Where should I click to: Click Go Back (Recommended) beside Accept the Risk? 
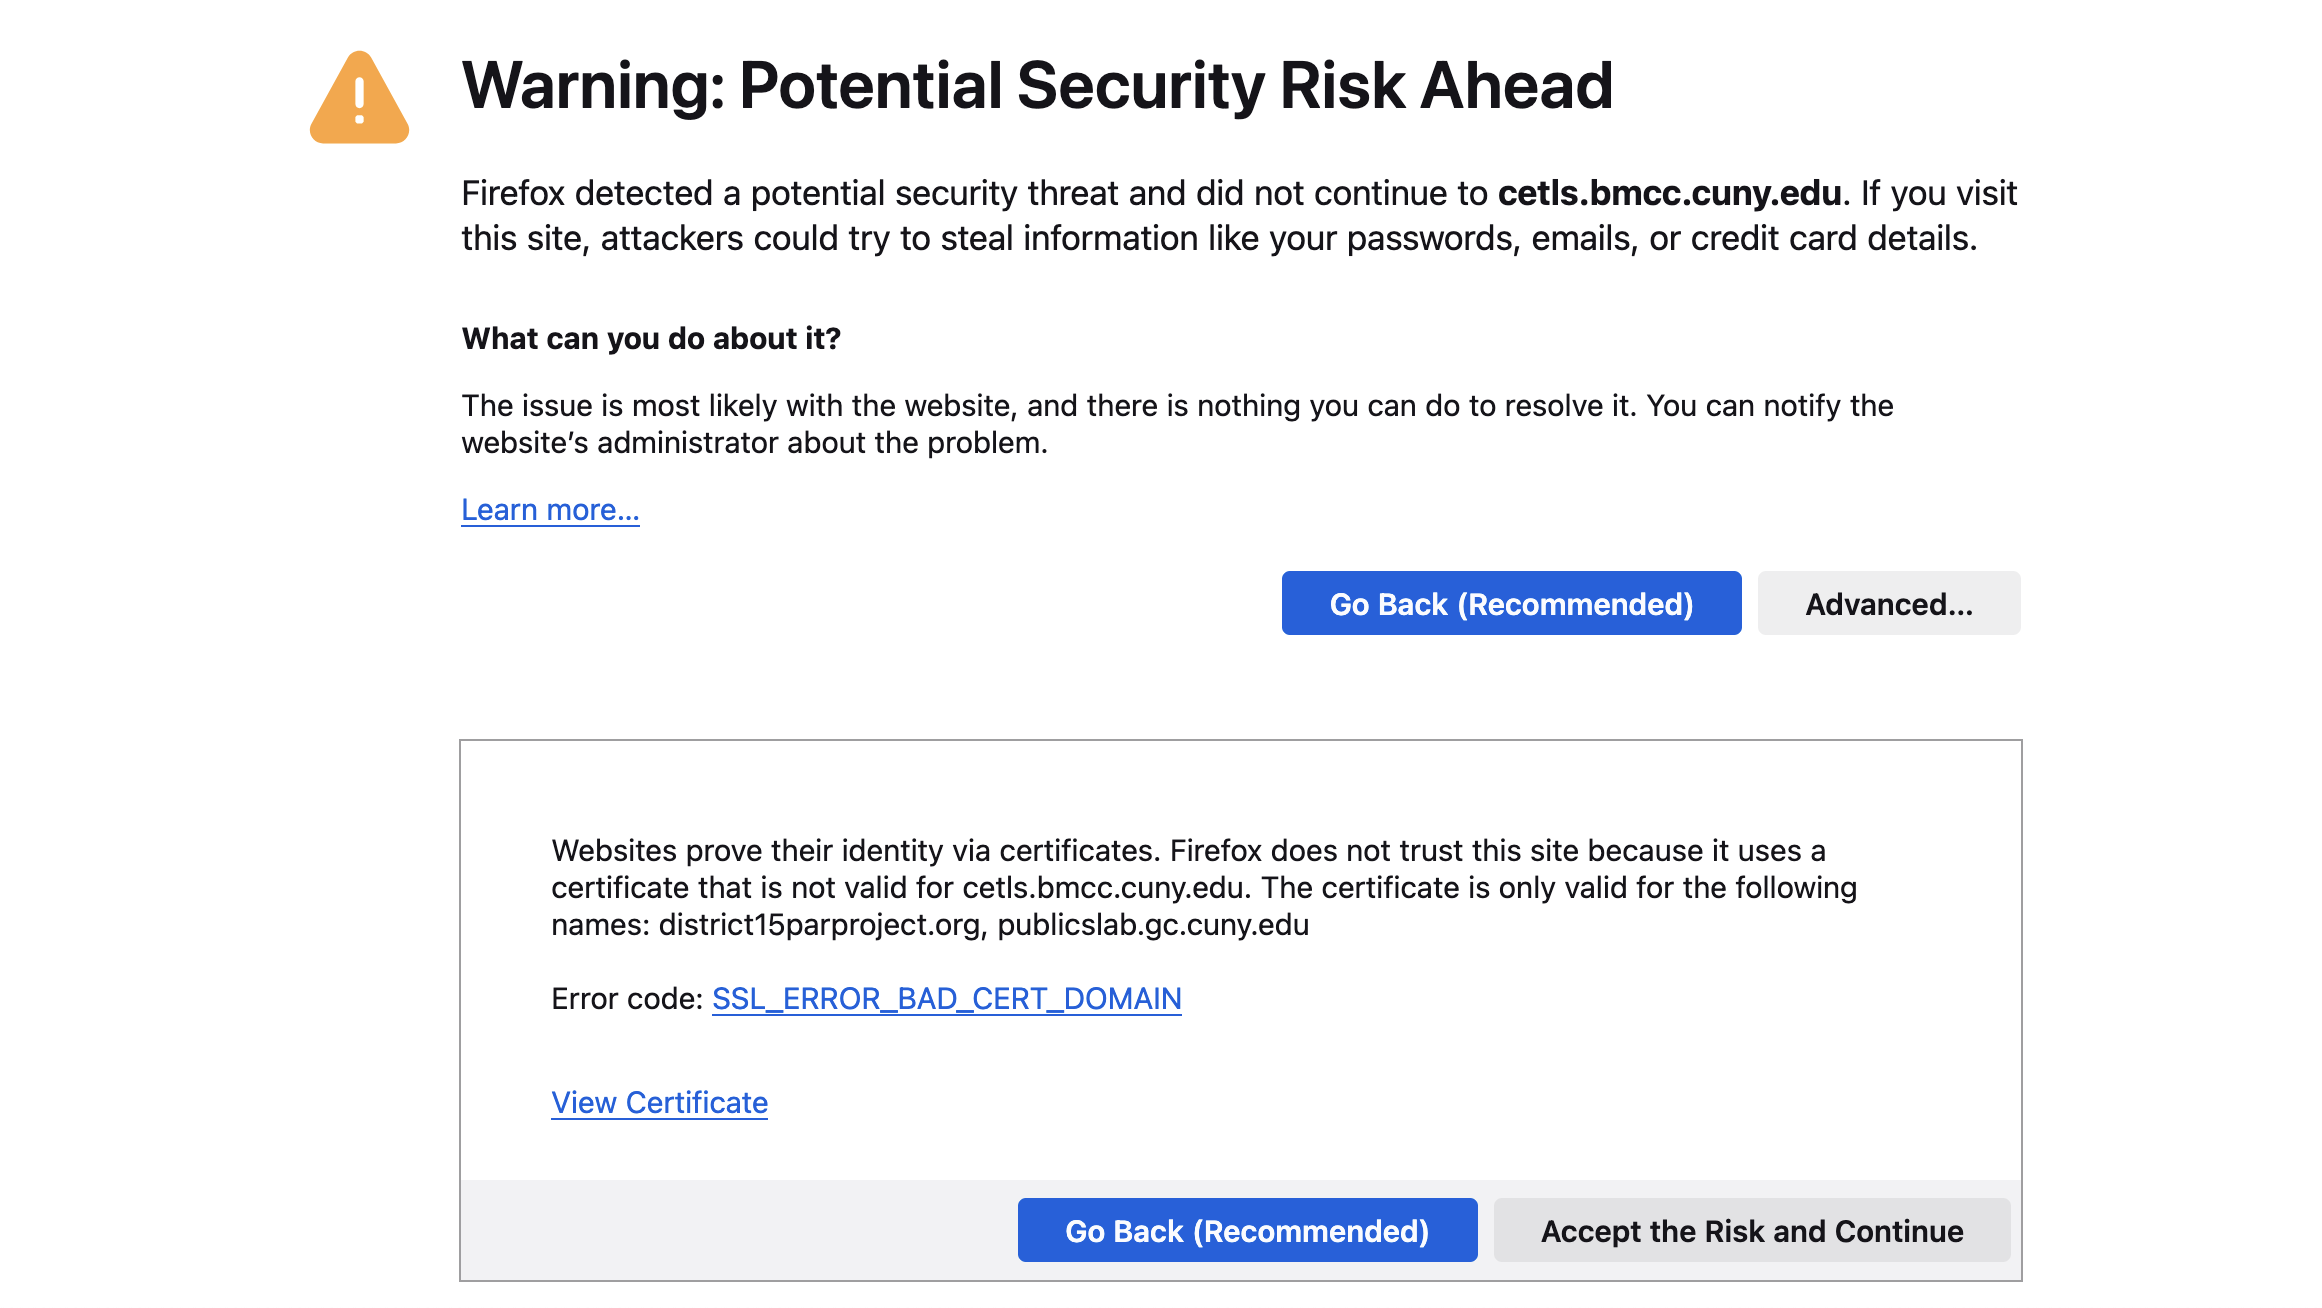[x=1247, y=1230]
